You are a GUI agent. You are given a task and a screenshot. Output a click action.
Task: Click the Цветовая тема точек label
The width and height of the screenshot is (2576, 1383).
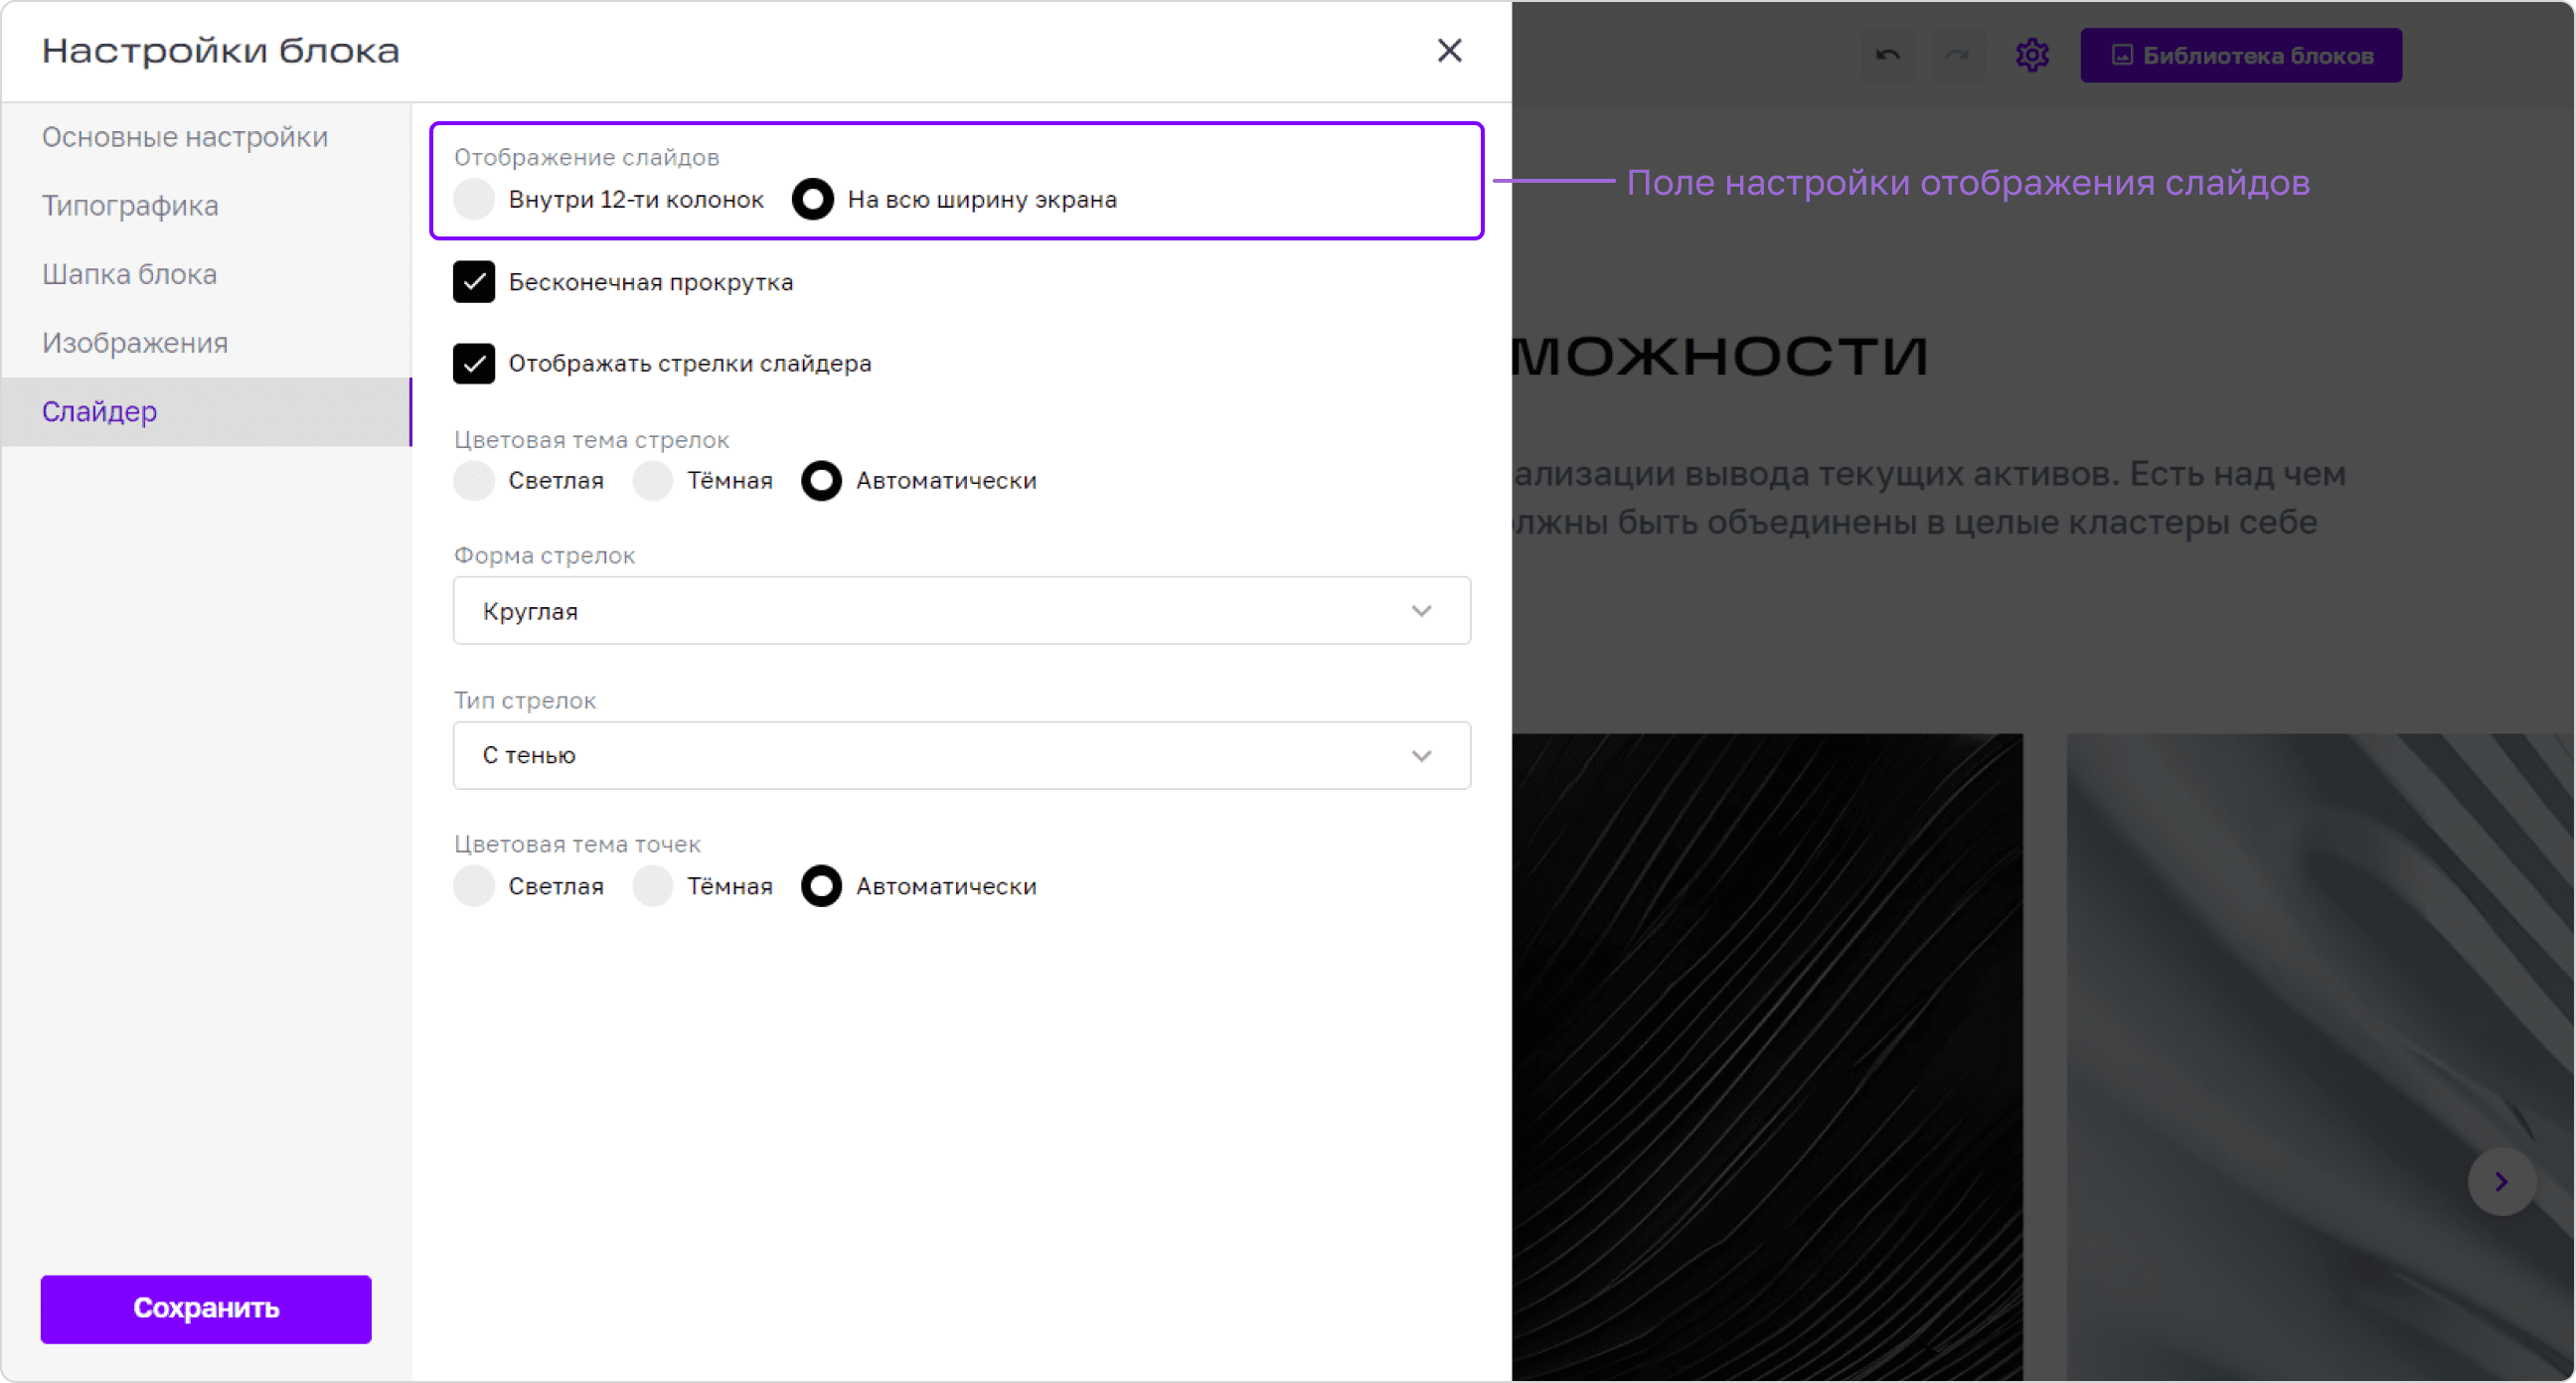pos(577,844)
